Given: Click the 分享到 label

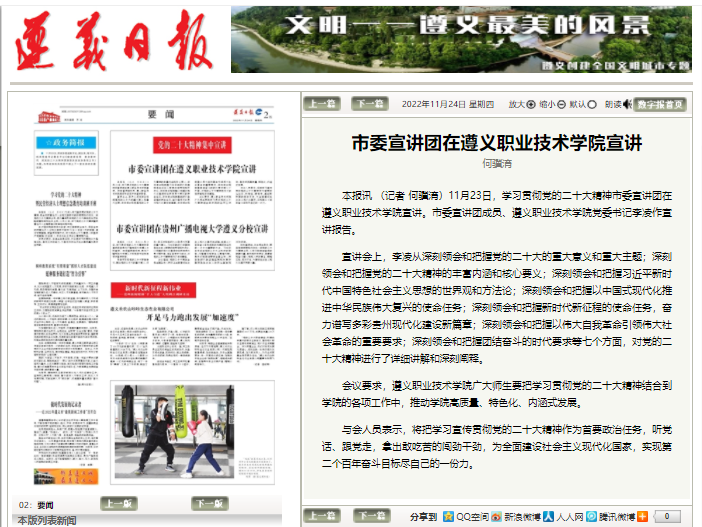Looking at the screenshot, I should click(x=423, y=517).
